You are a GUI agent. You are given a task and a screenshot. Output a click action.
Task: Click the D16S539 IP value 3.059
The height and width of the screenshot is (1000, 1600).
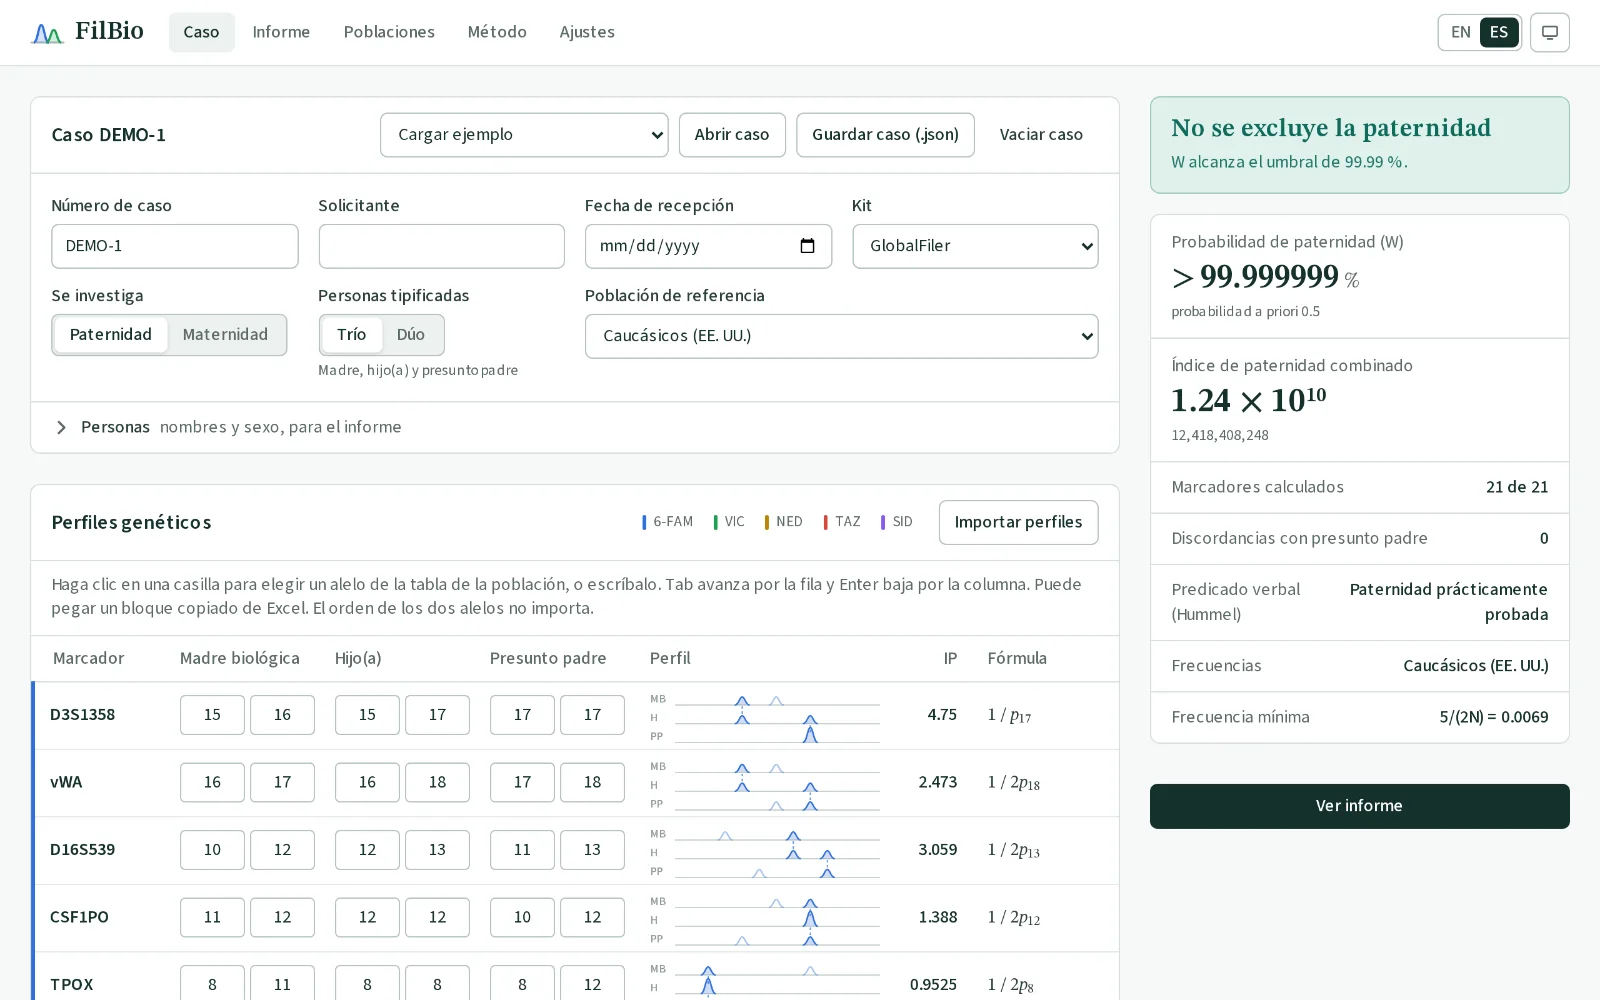[x=938, y=850]
